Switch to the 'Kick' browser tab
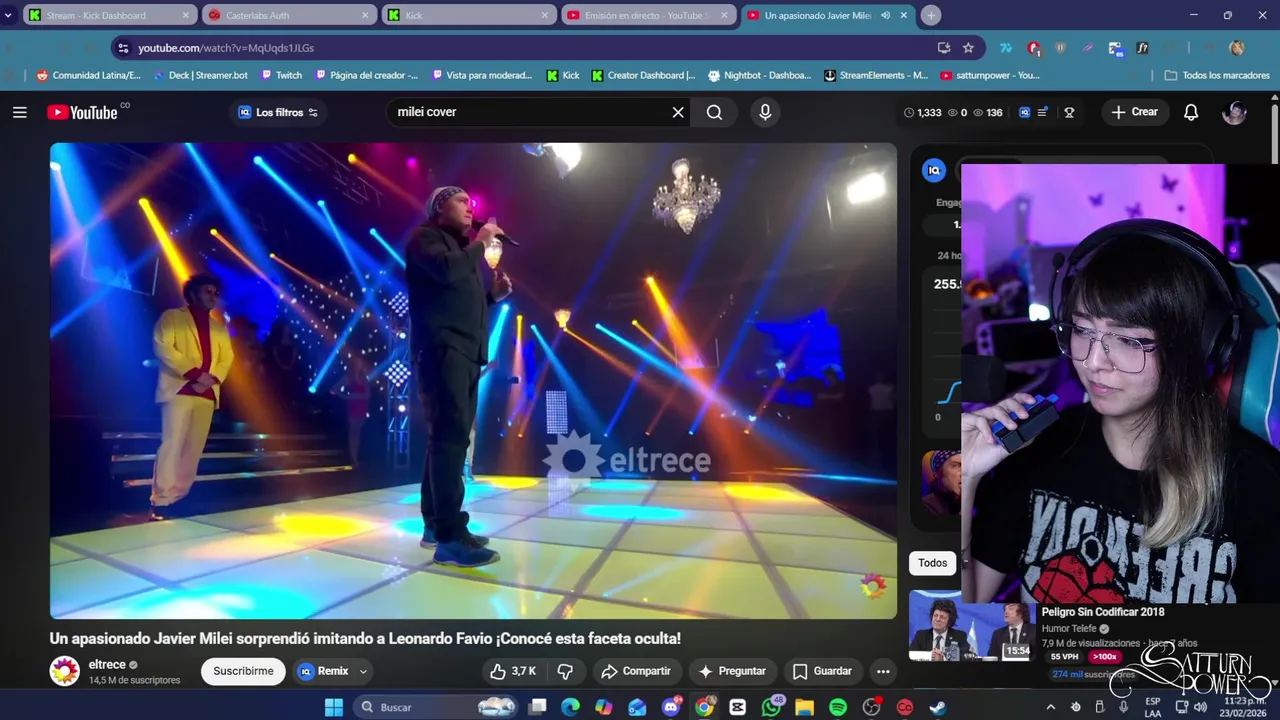 (x=469, y=15)
